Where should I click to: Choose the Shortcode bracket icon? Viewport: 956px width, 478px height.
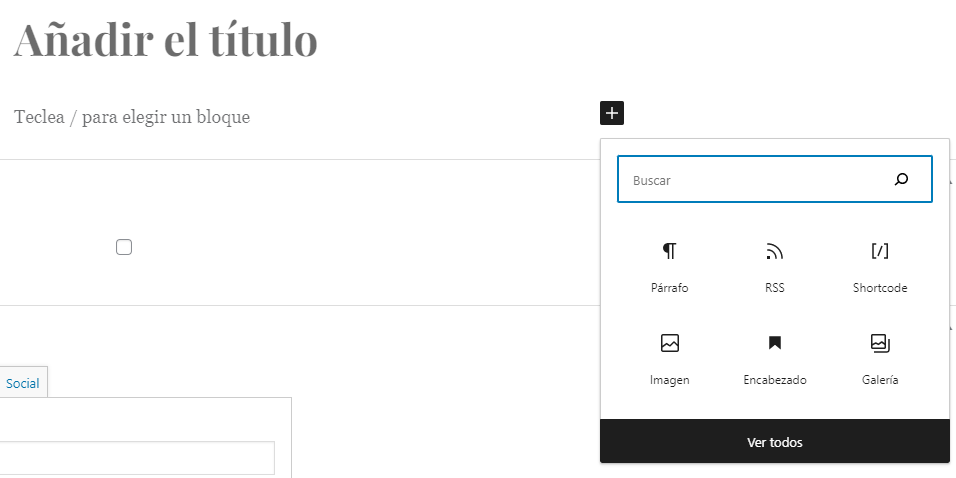(x=880, y=251)
